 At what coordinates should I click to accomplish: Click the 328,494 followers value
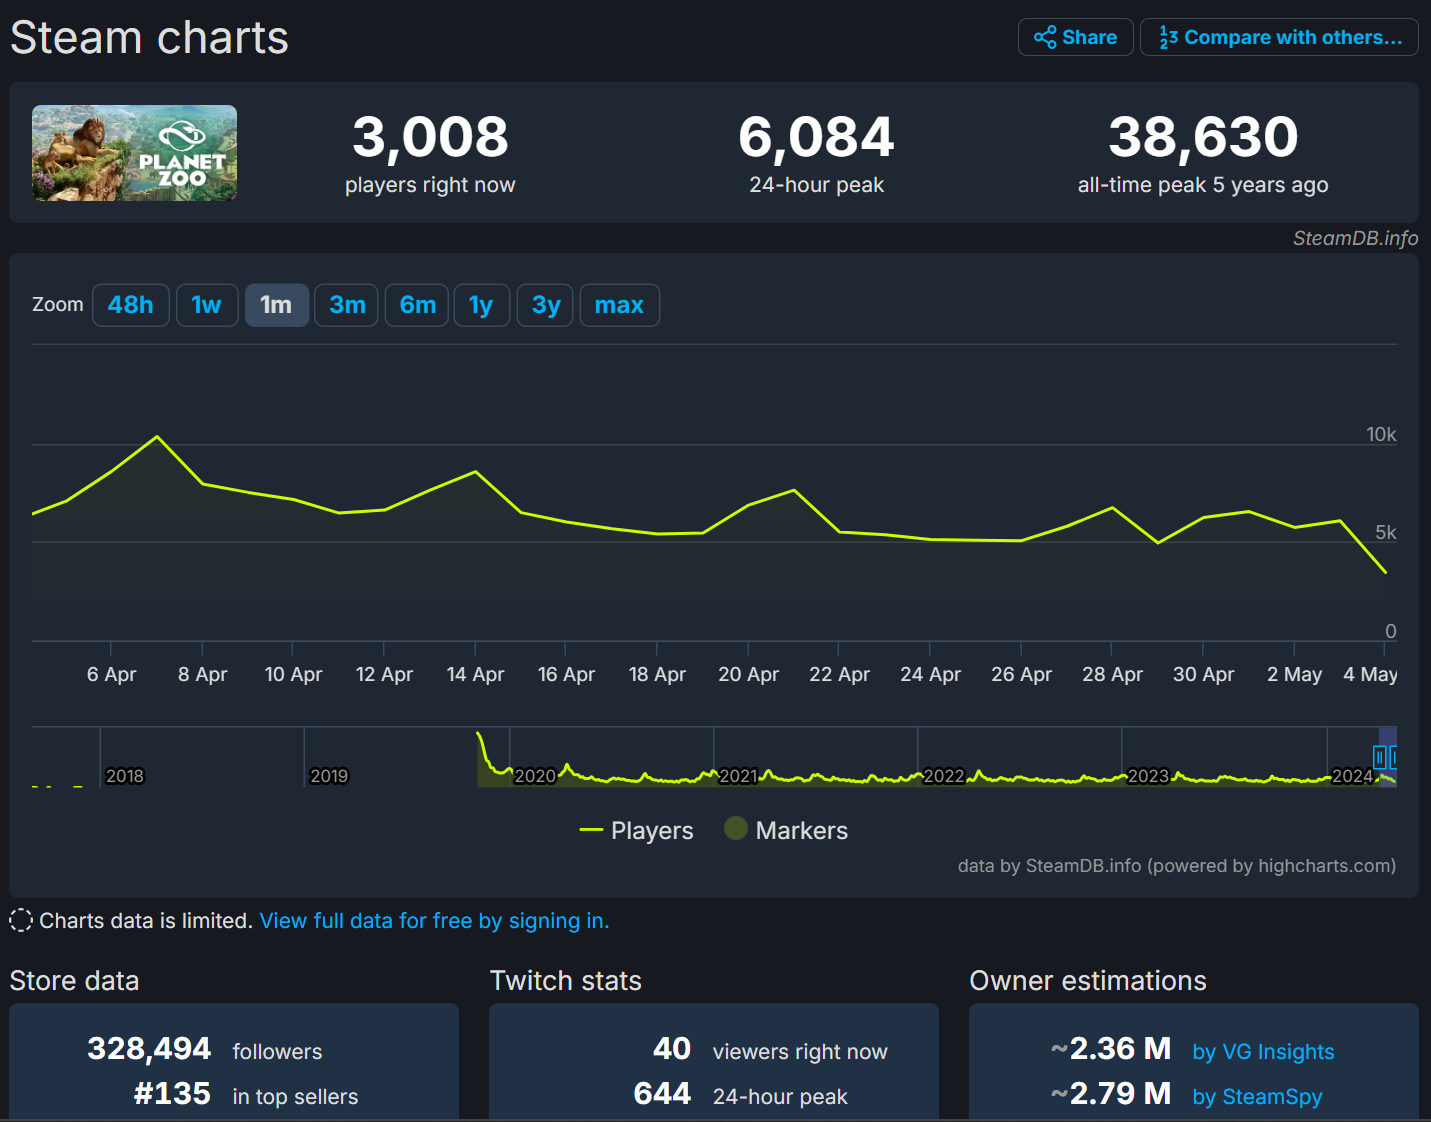click(x=149, y=1048)
